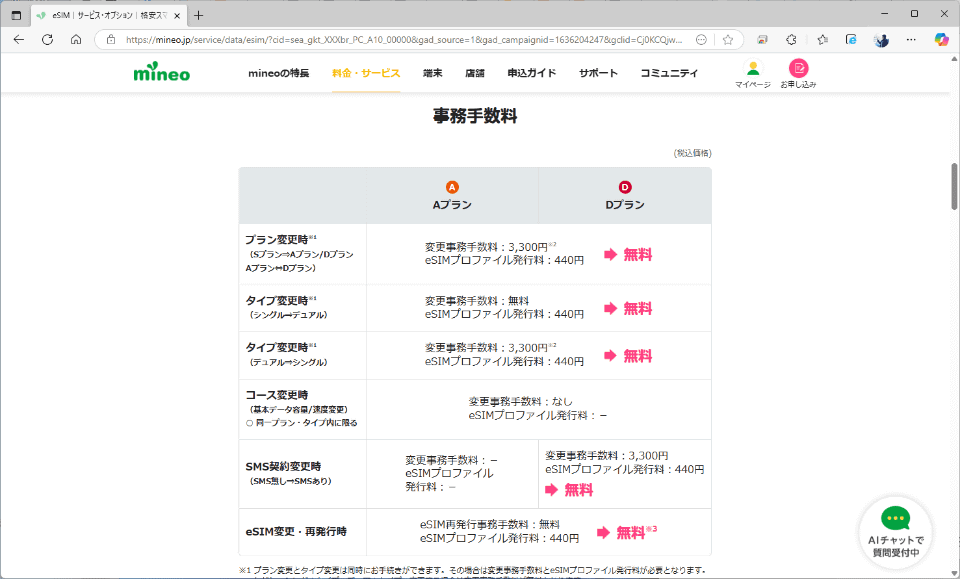
Task: Click the address bar tracking icon
Action: 701,40
